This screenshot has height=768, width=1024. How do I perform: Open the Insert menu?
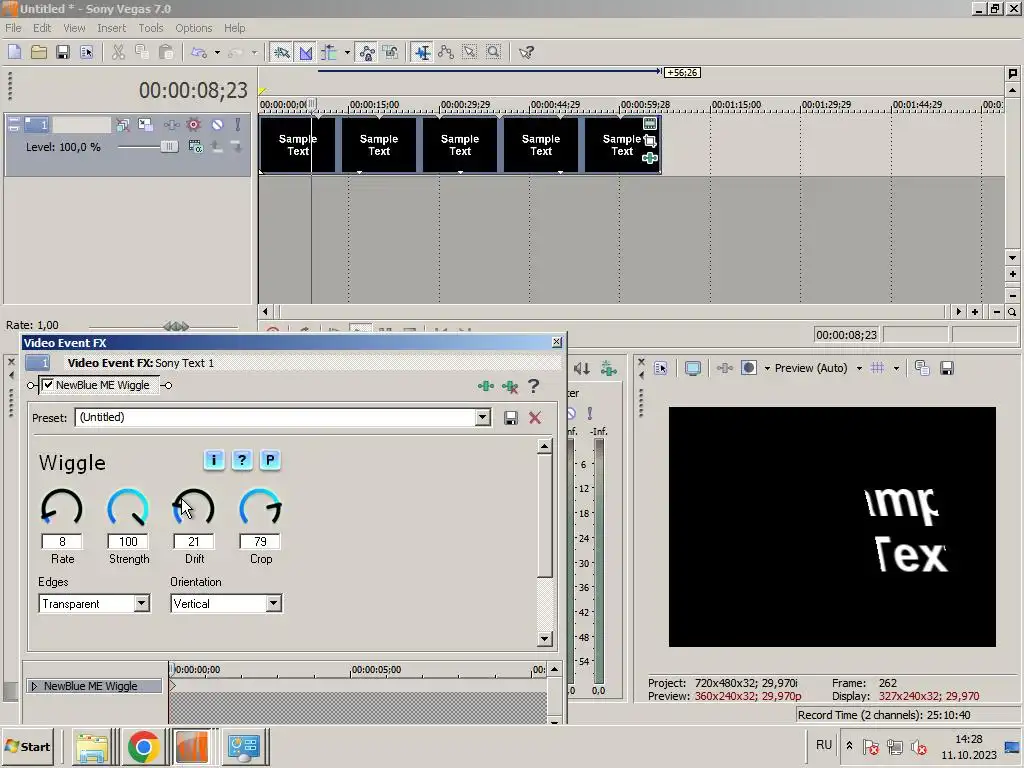[112, 28]
